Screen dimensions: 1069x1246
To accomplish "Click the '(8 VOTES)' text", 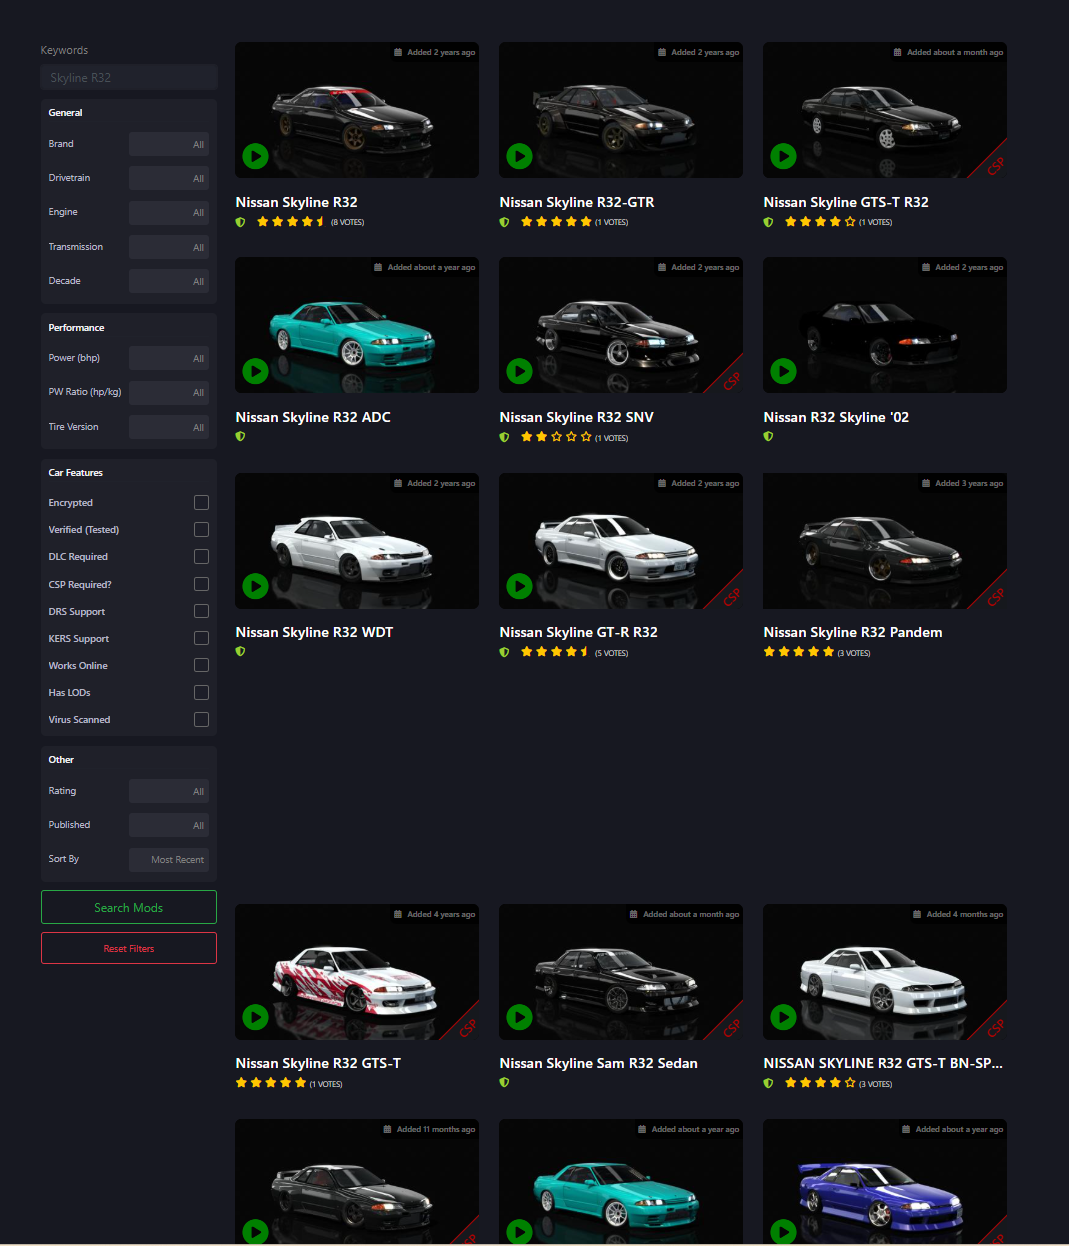I will pos(347,222).
